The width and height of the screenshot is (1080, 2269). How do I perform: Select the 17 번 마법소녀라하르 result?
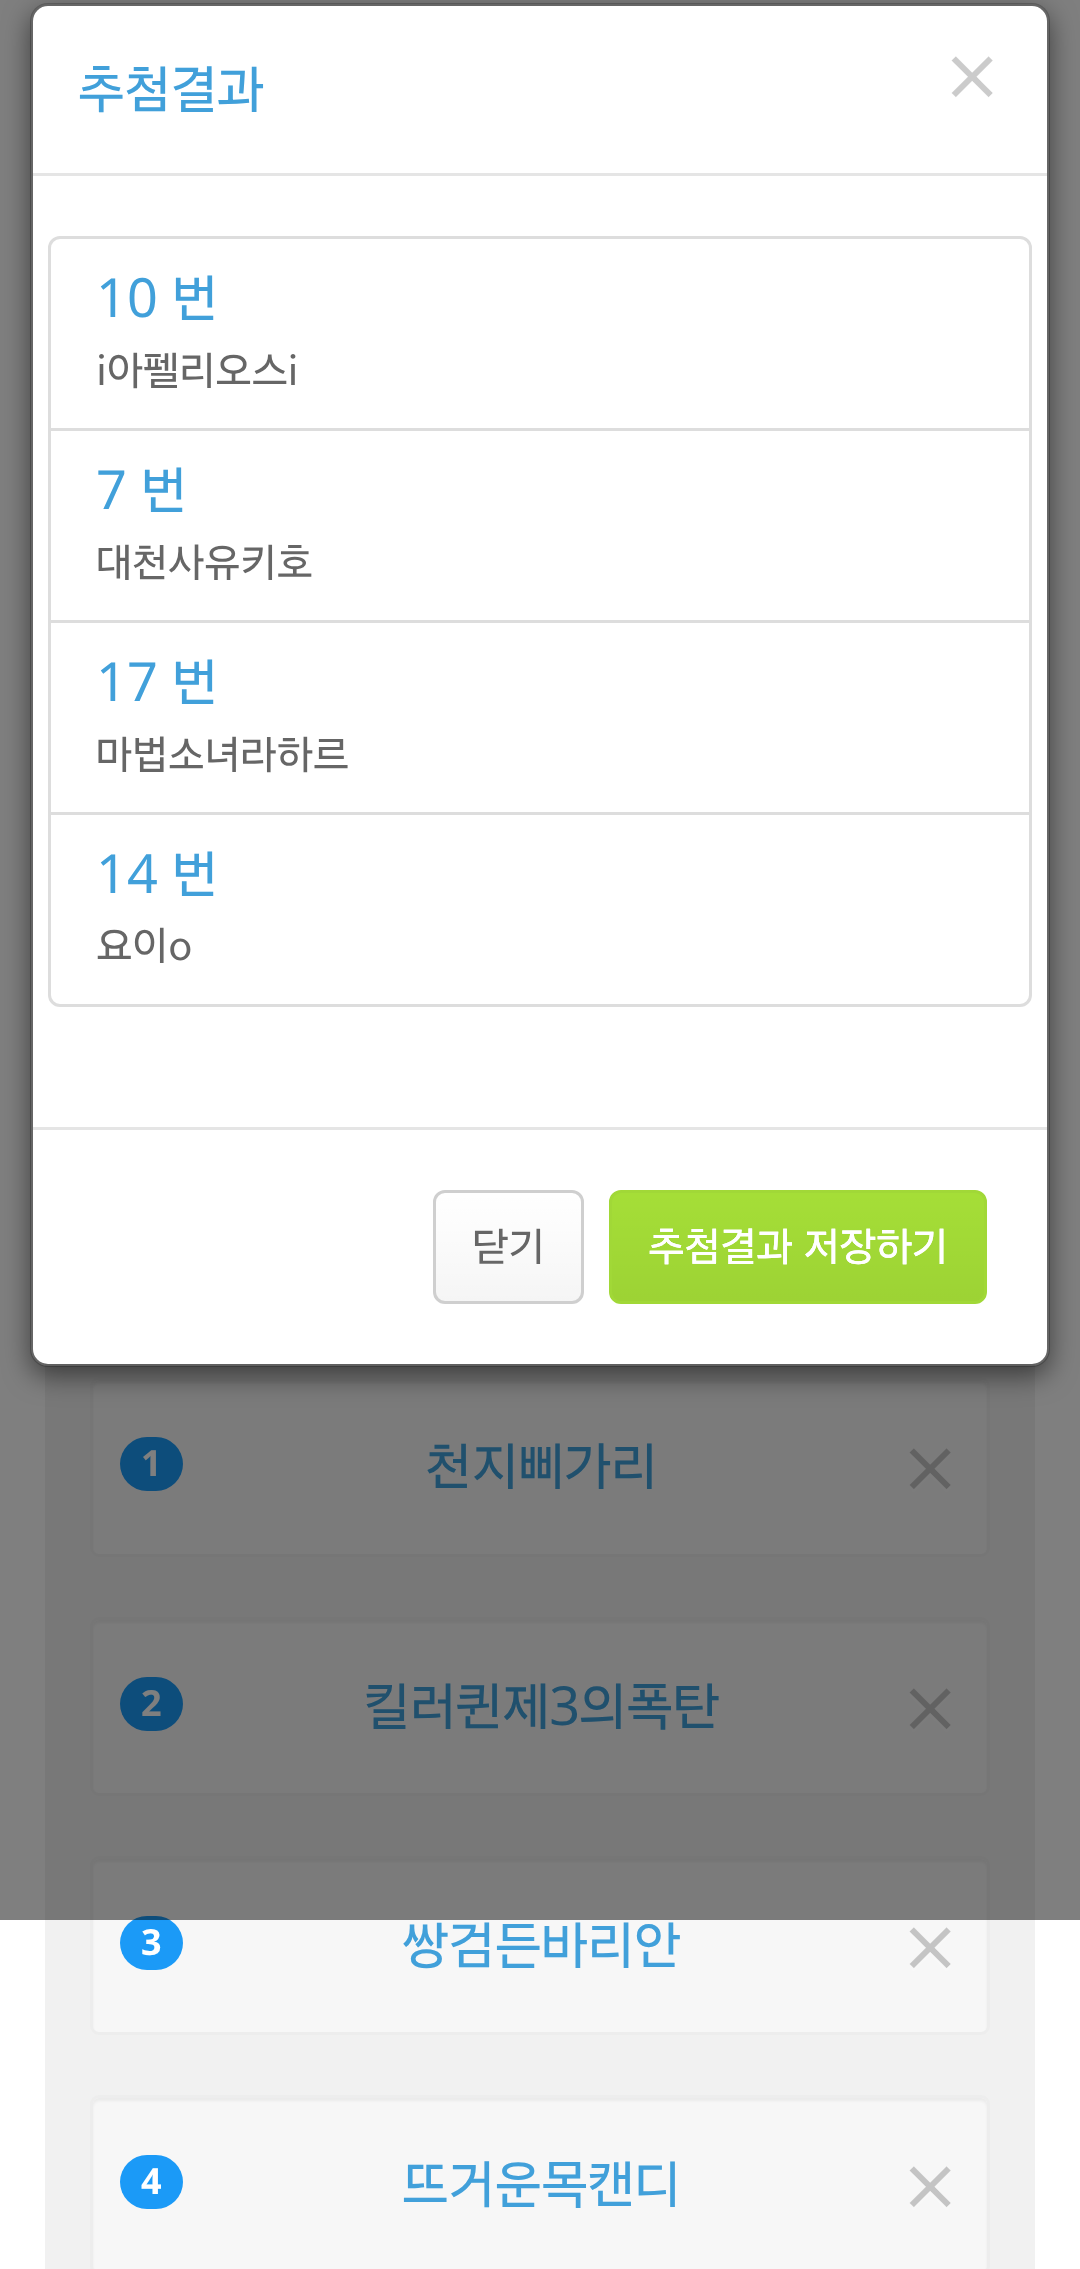coord(540,718)
